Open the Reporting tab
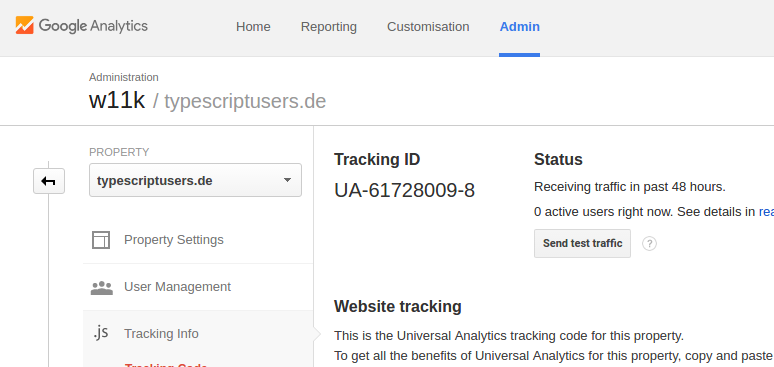 coord(329,27)
